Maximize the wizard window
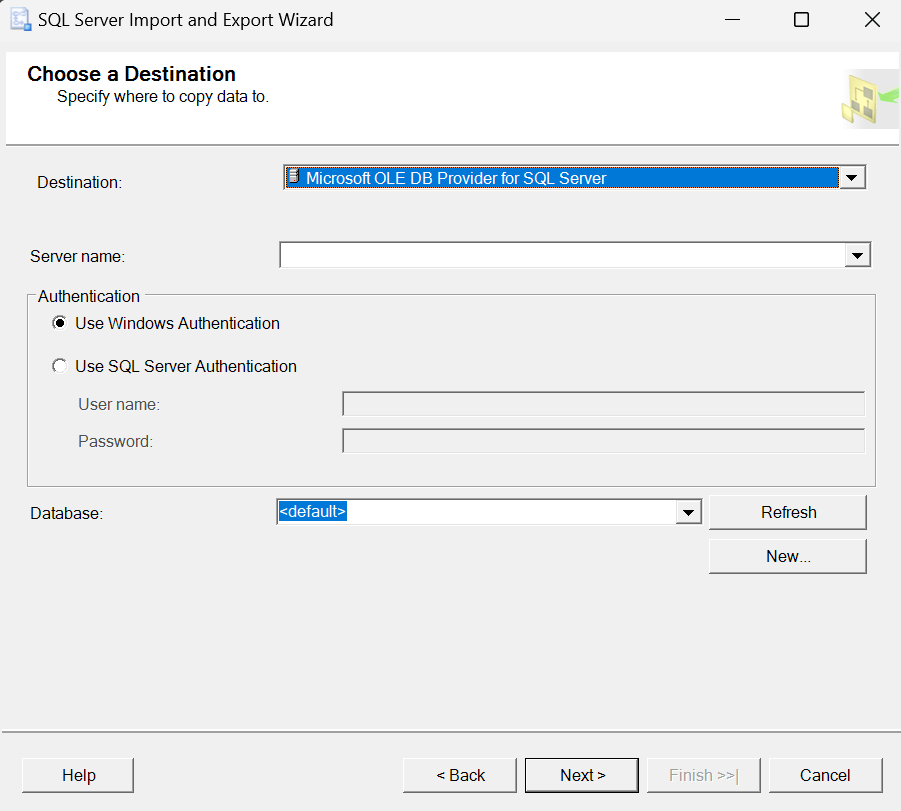Image resolution: width=901 pixels, height=811 pixels. pyautogui.click(x=801, y=20)
